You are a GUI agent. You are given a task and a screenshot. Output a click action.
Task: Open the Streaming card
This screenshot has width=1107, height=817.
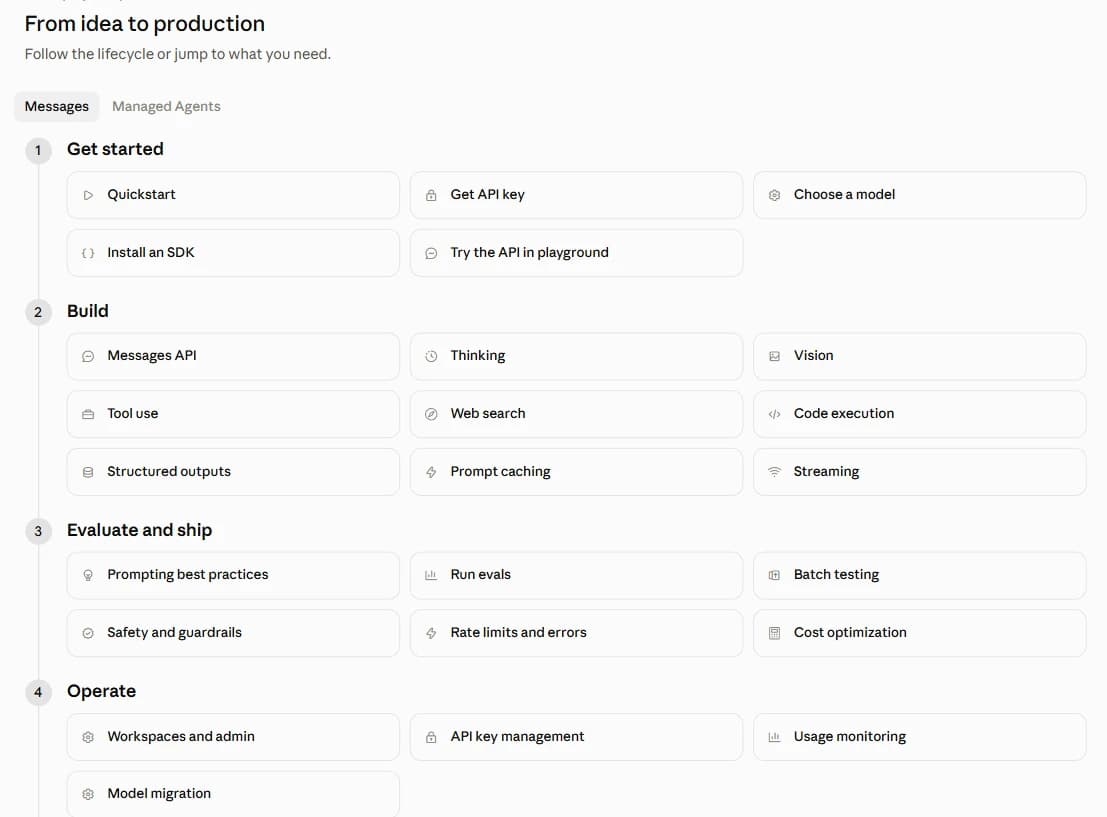pos(919,472)
